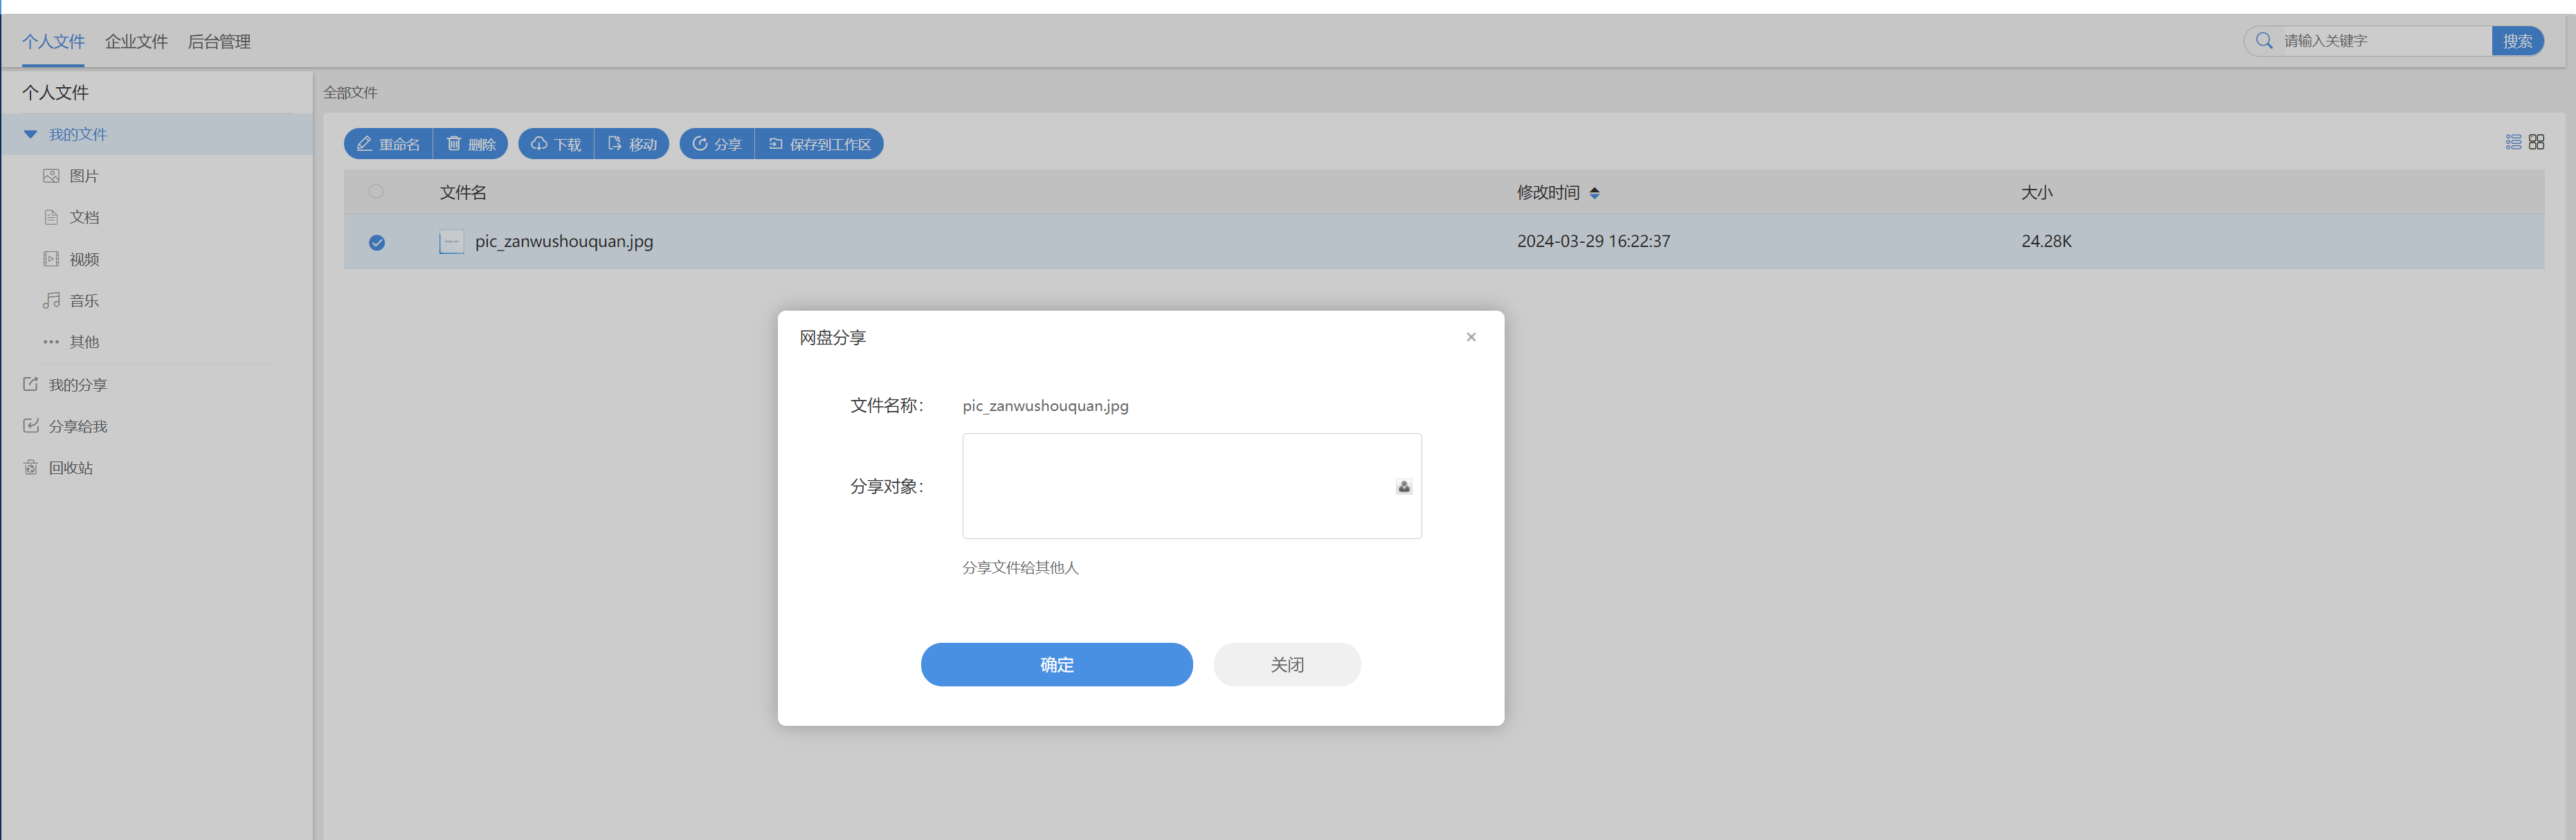Open the 视频 category in sidebar
2576x840 pixels.
(x=84, y=259)
